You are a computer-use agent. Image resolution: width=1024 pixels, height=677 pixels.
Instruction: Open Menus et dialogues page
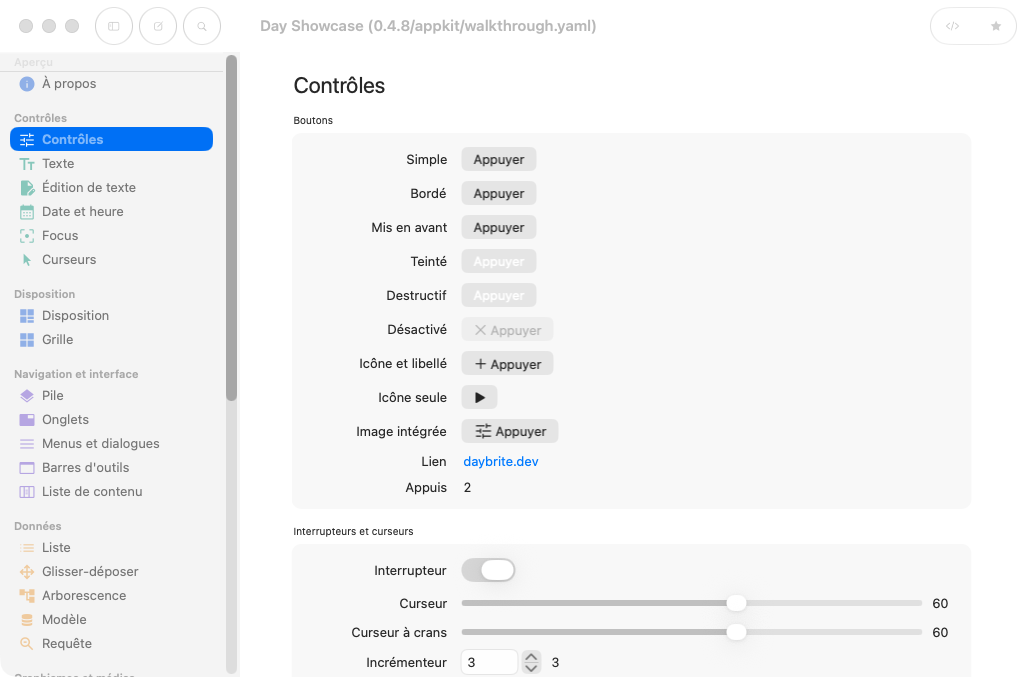(x=112, y=444)
